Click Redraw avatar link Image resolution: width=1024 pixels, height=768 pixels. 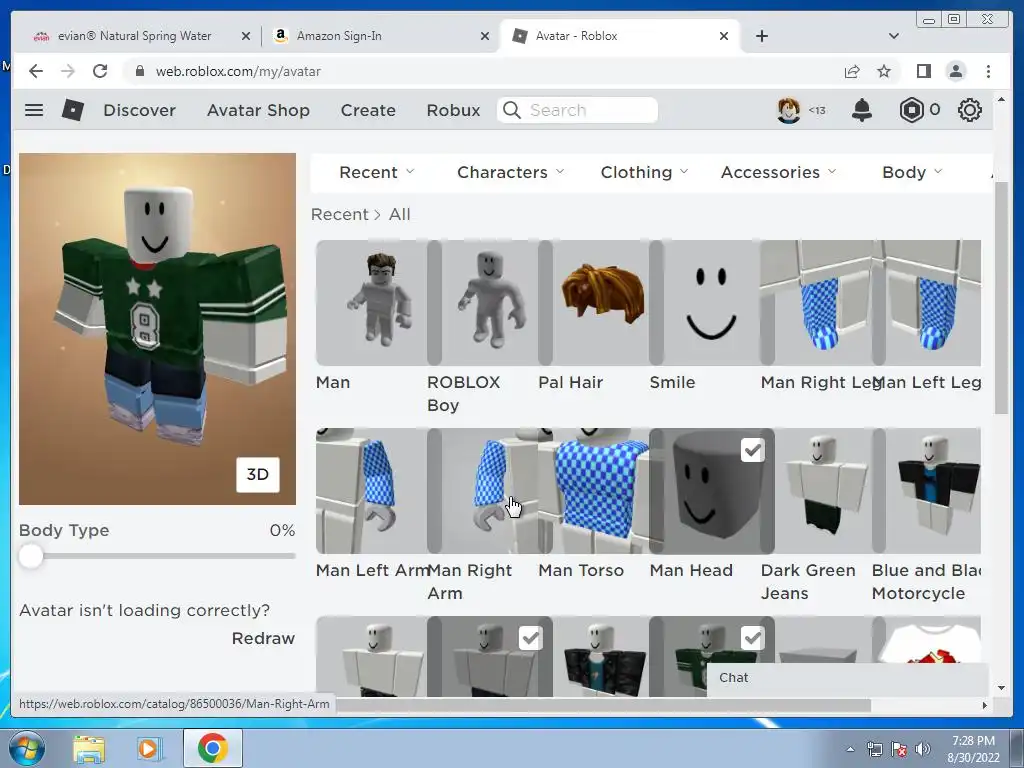[x=263, y=638]
